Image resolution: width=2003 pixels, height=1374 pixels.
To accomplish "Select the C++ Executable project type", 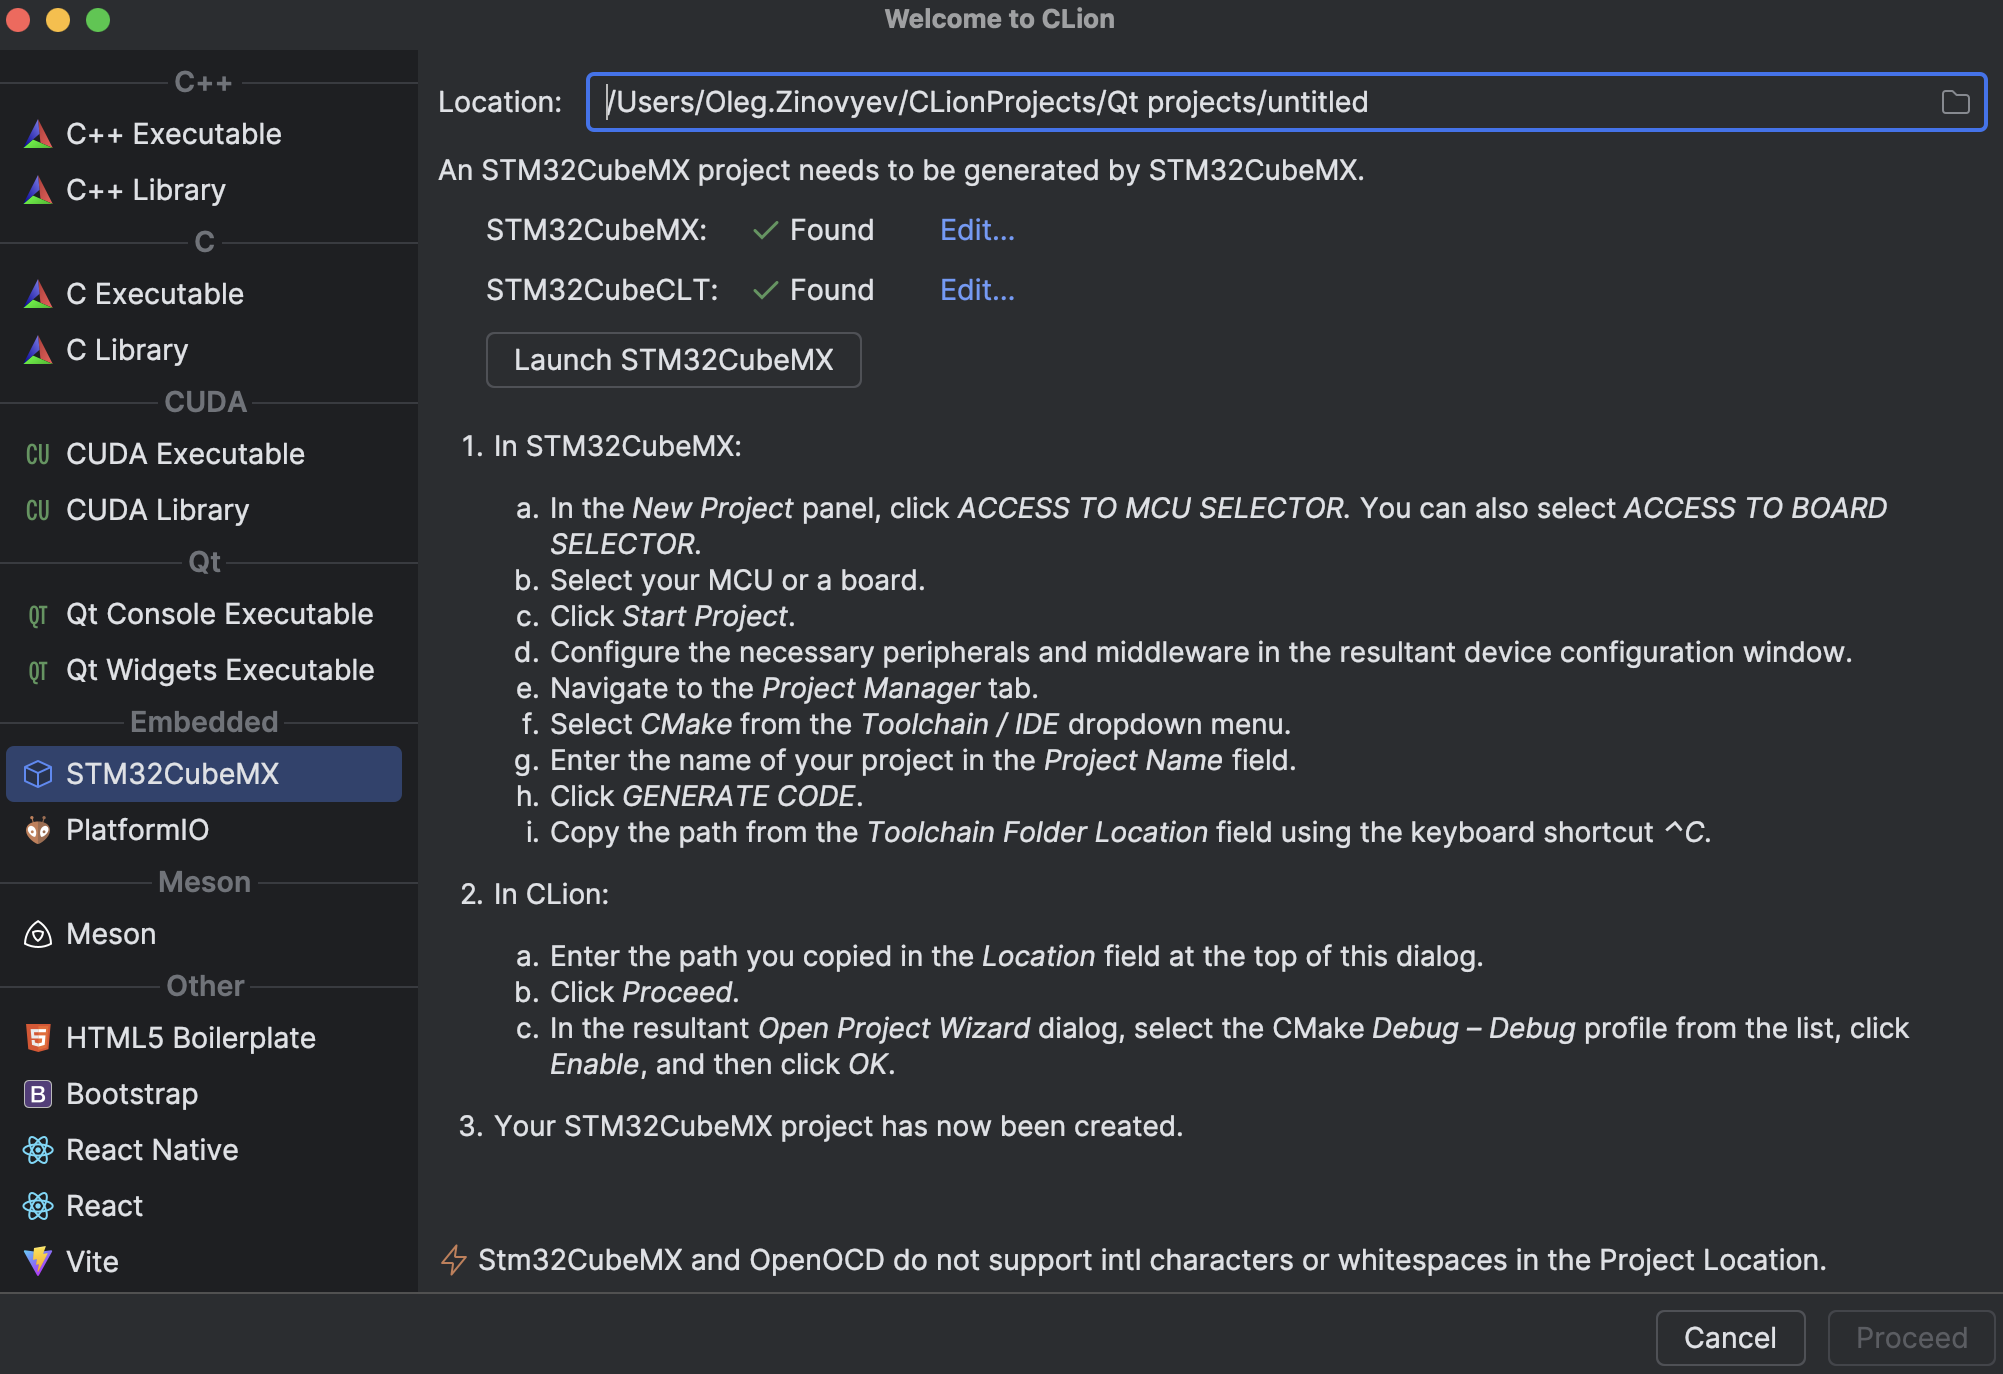I will click(x=173, y=133).
